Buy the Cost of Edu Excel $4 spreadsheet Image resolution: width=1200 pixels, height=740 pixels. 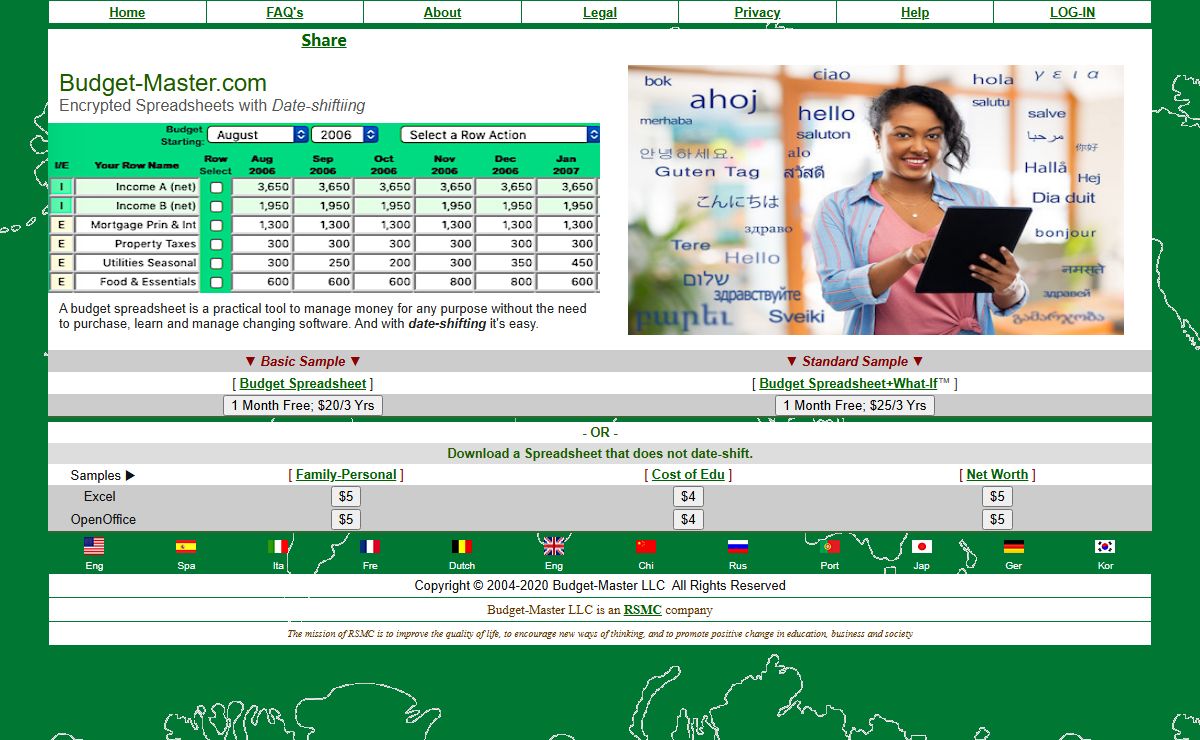coord(688,496)
